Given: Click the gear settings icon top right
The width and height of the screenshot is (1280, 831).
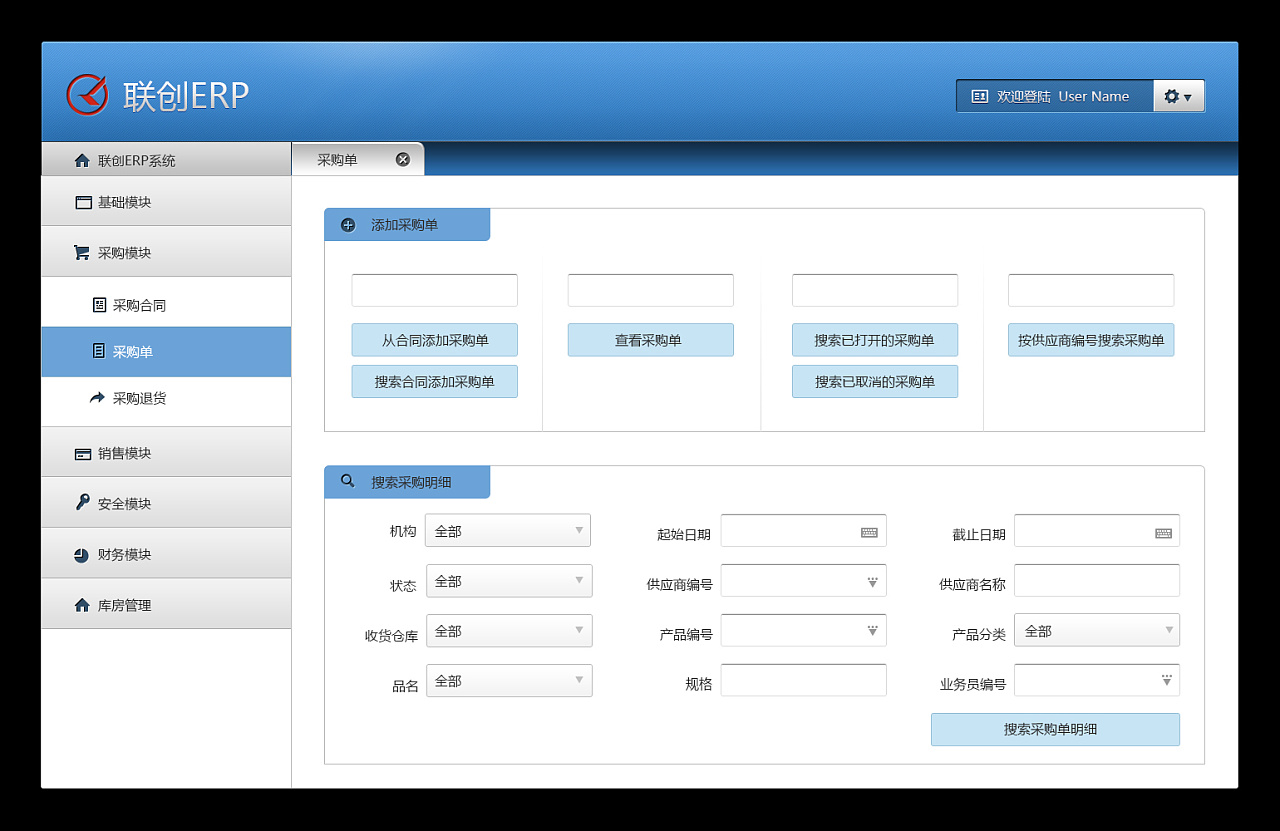Looking at the screenshot, I should (1169, 96).
